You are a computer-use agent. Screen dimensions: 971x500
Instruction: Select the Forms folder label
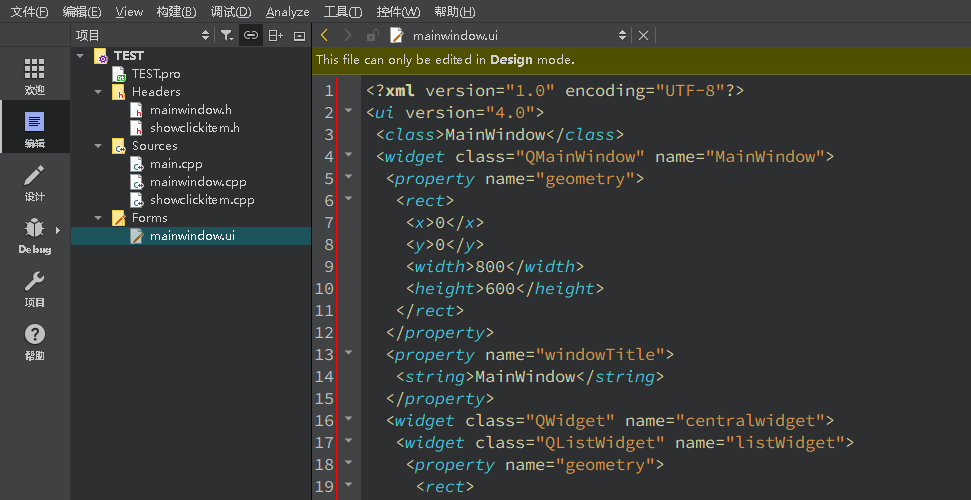(149, 218)
